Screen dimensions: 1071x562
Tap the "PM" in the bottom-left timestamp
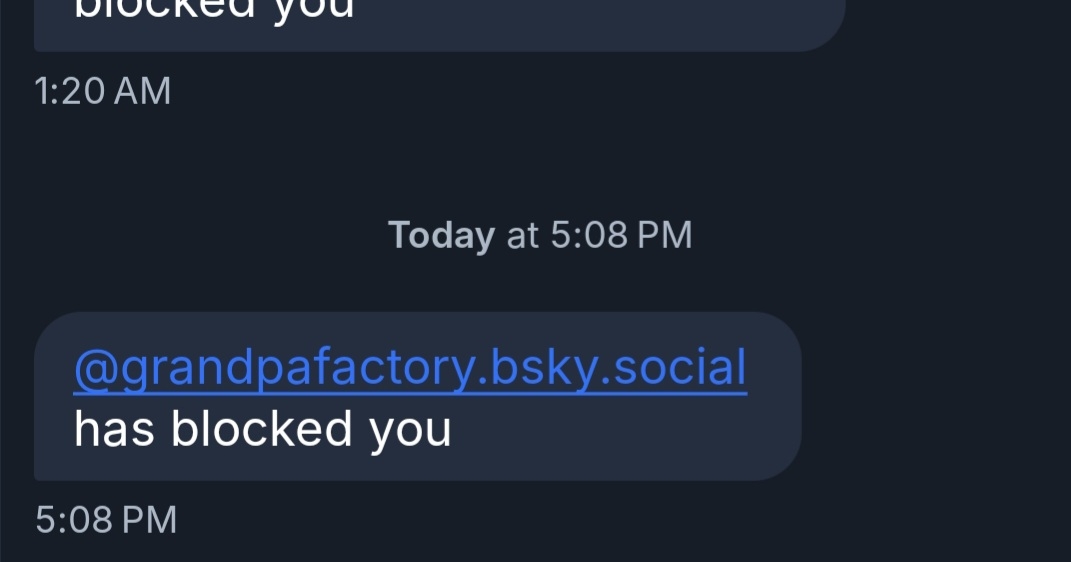point(151,520)
